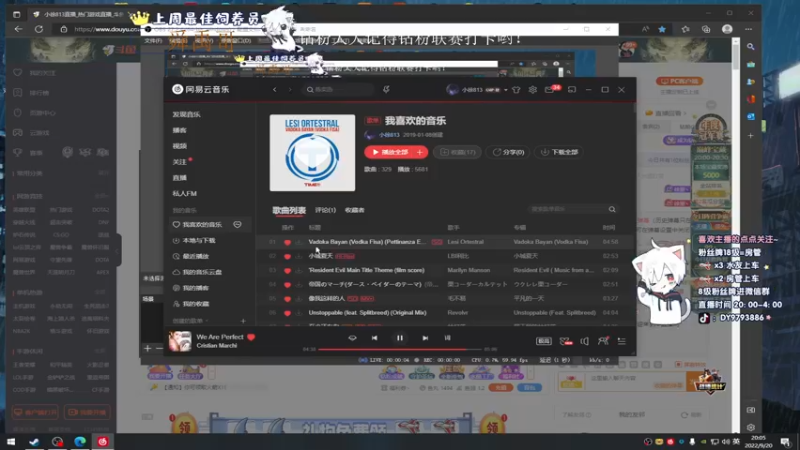
Task: Click the user avatar in NetEase title bar
Action: tap(452, 90)
